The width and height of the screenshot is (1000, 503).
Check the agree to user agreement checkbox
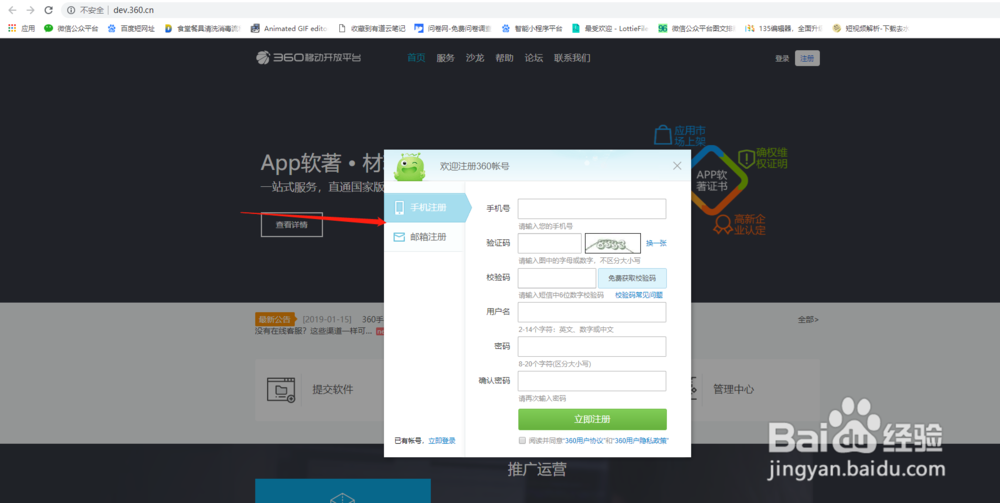pyautogui.click(x=522, y=441)
